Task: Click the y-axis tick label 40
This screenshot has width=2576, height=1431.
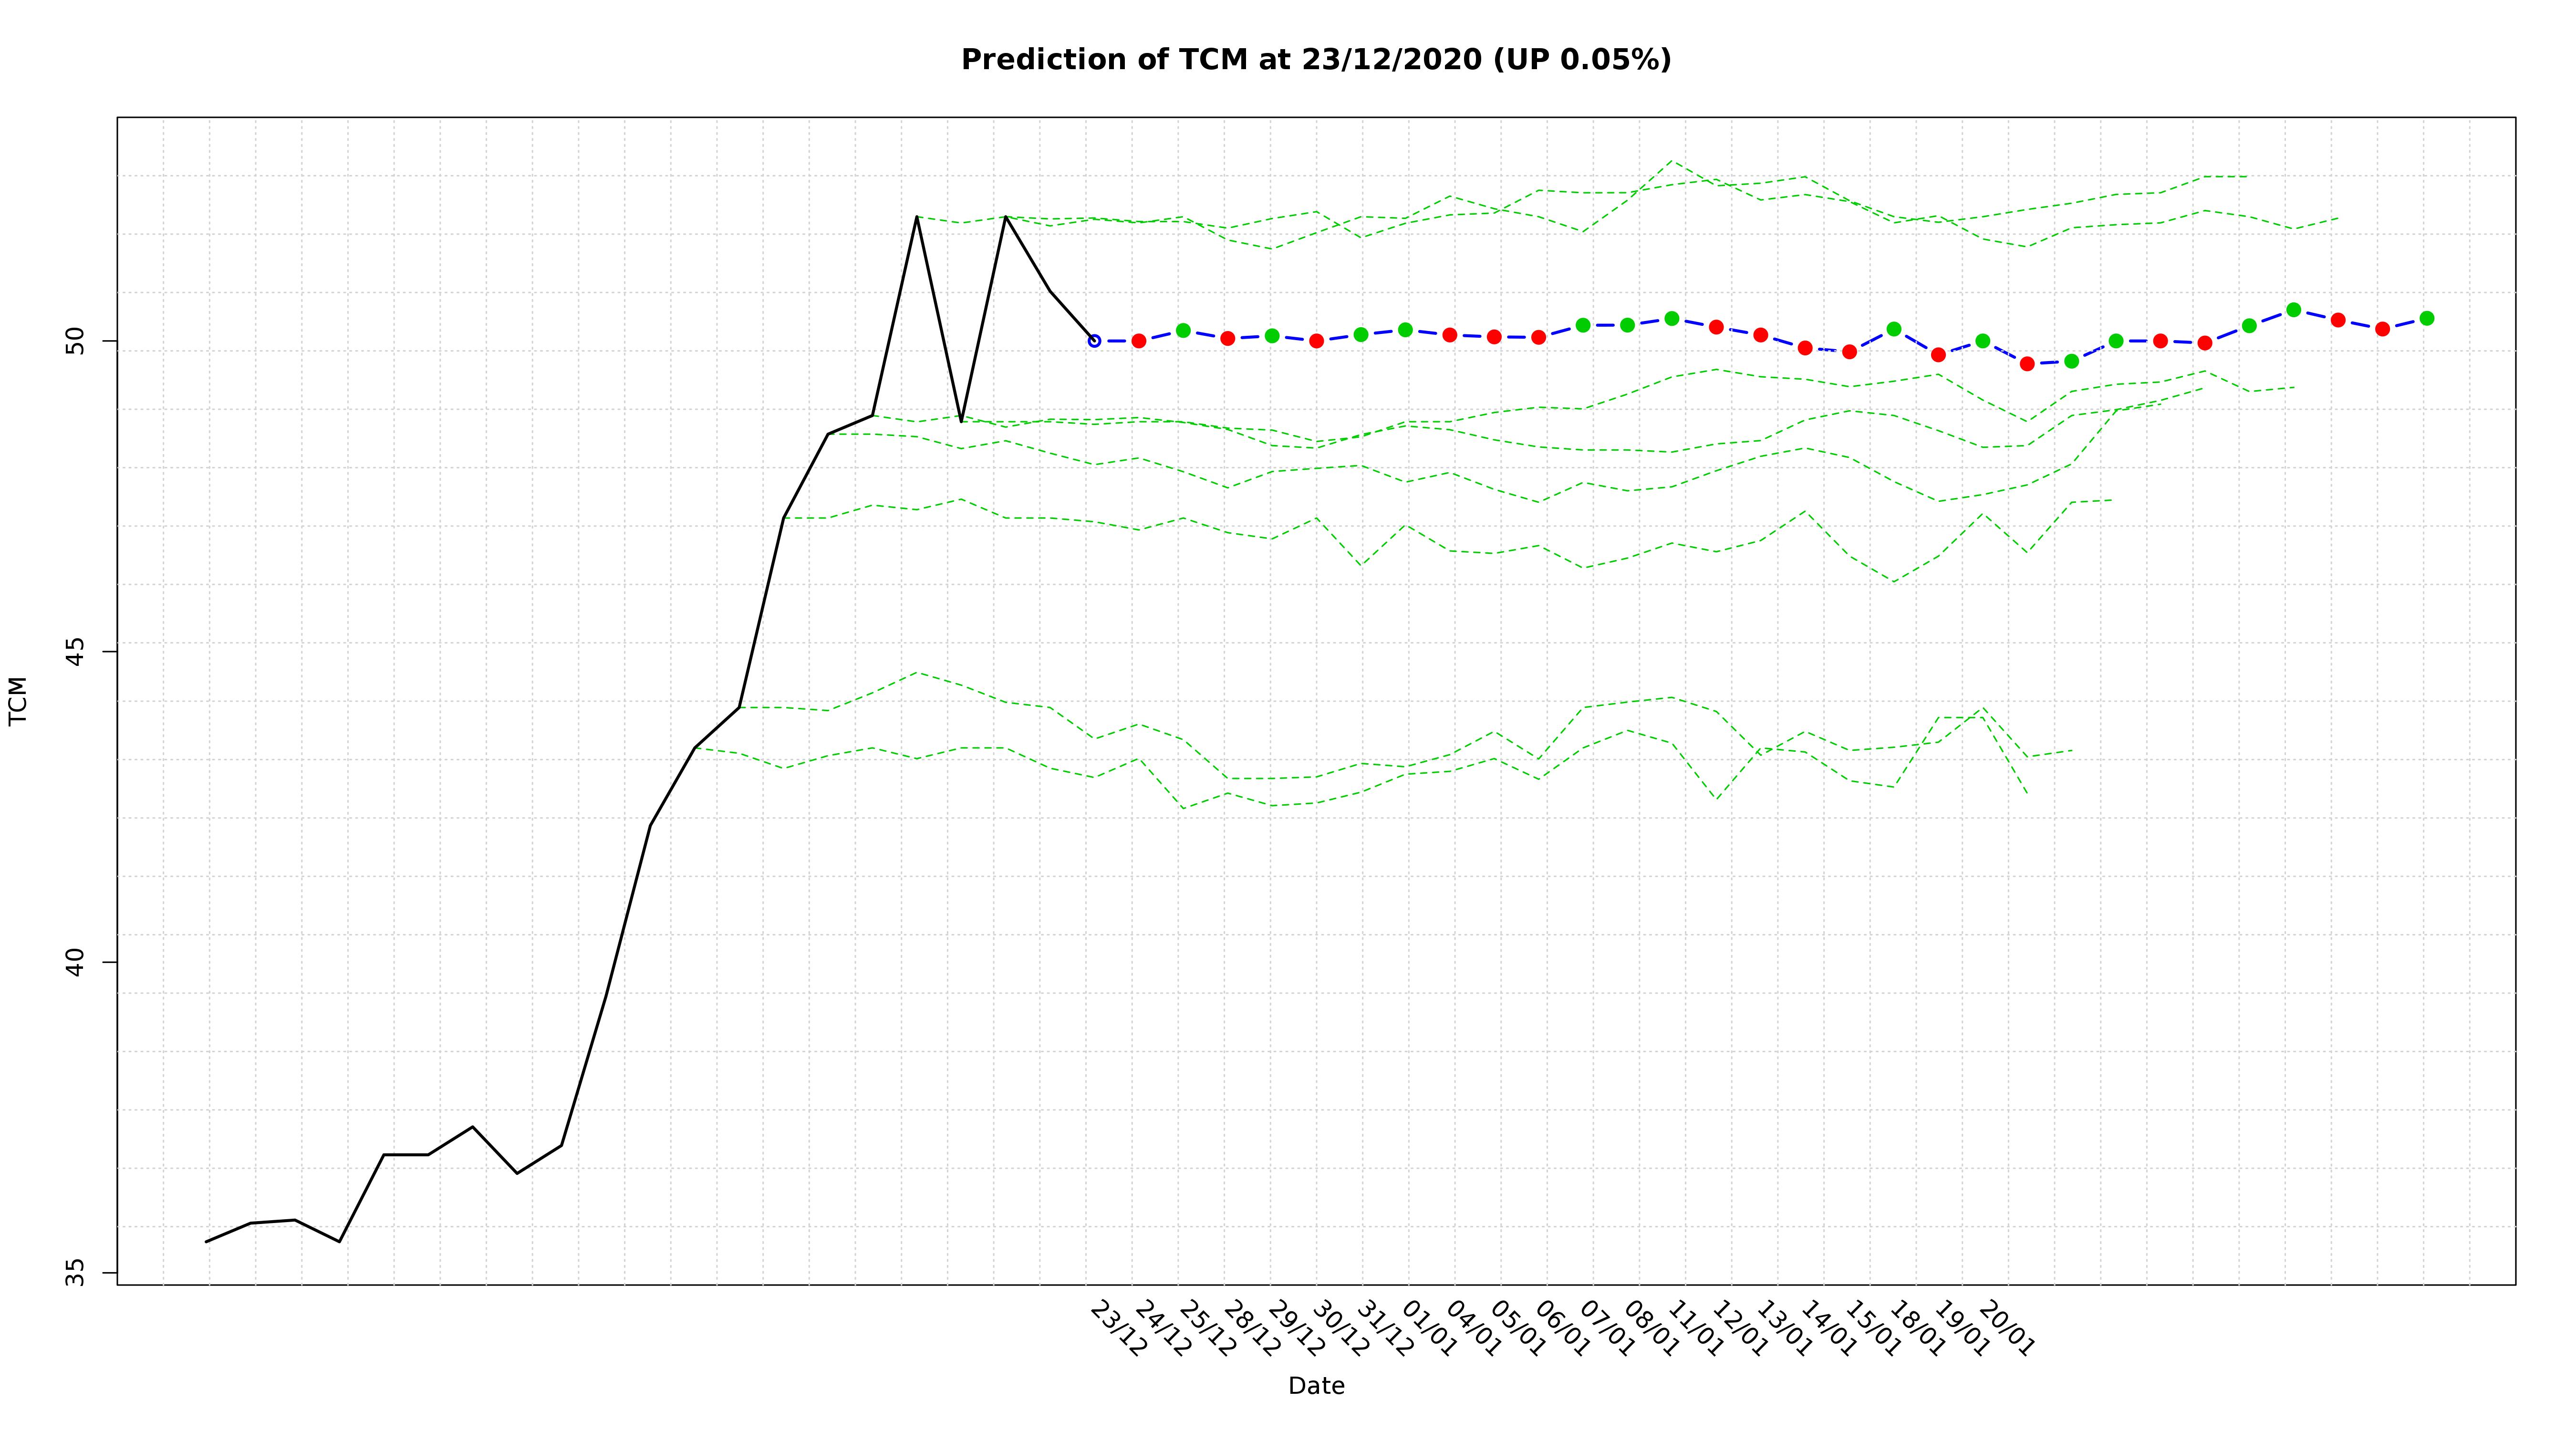Action: coord(74,962)
